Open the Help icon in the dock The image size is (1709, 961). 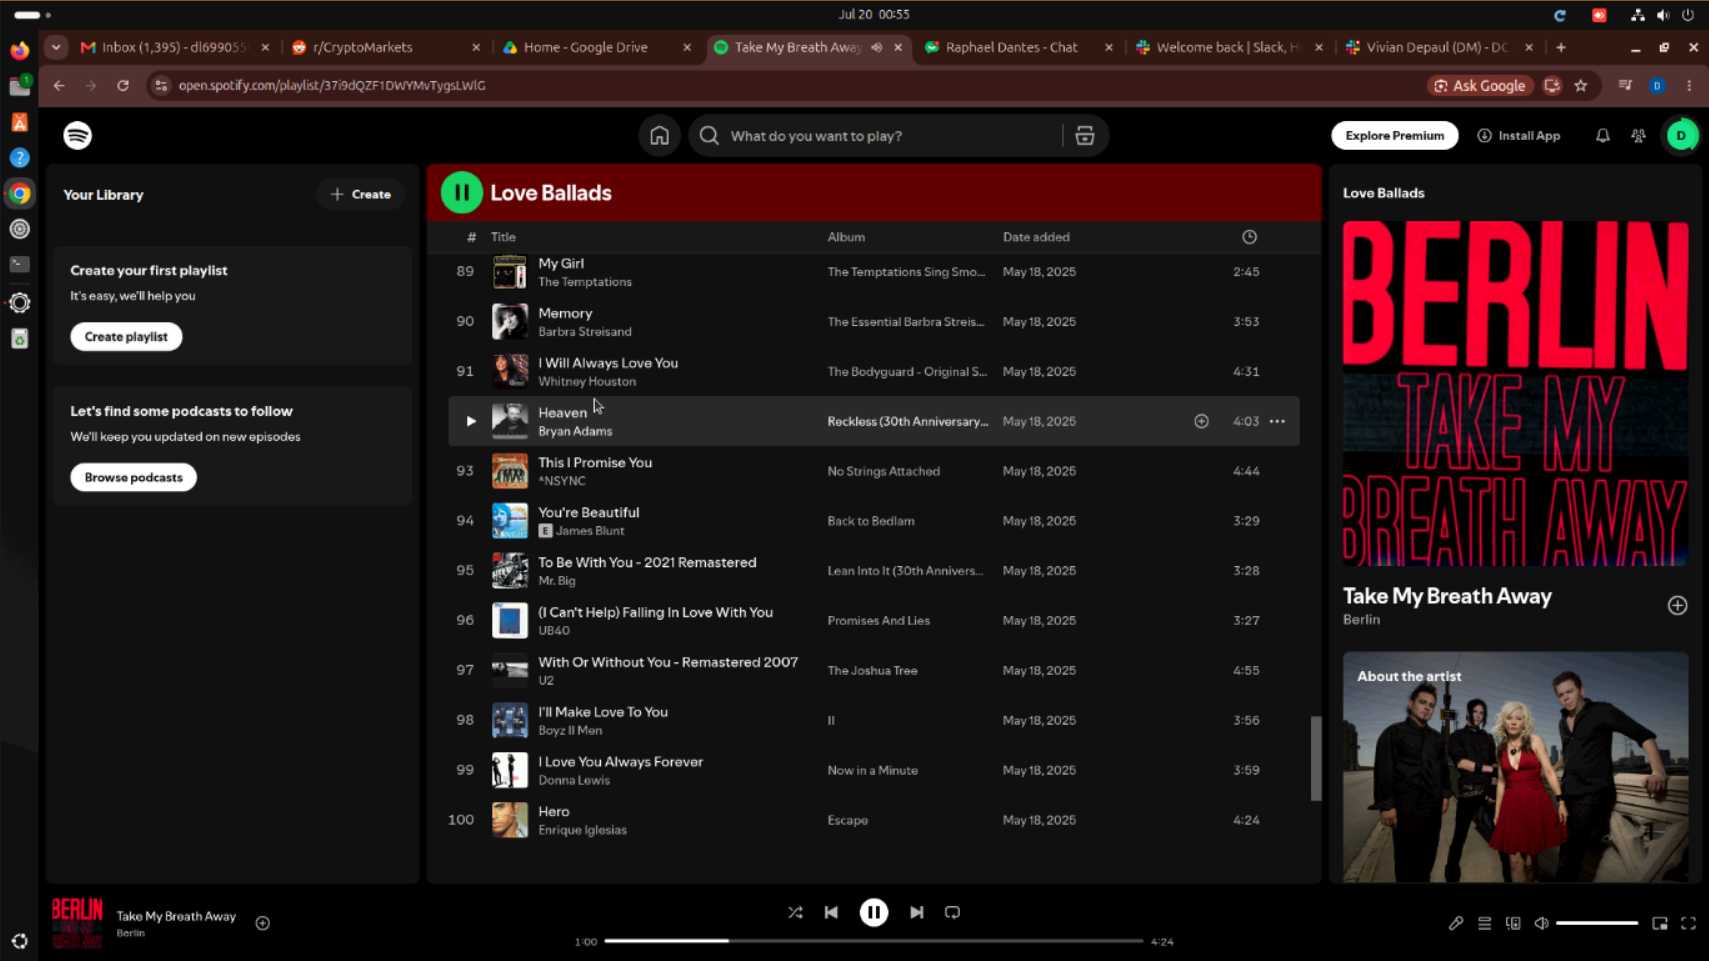(19, 158)
